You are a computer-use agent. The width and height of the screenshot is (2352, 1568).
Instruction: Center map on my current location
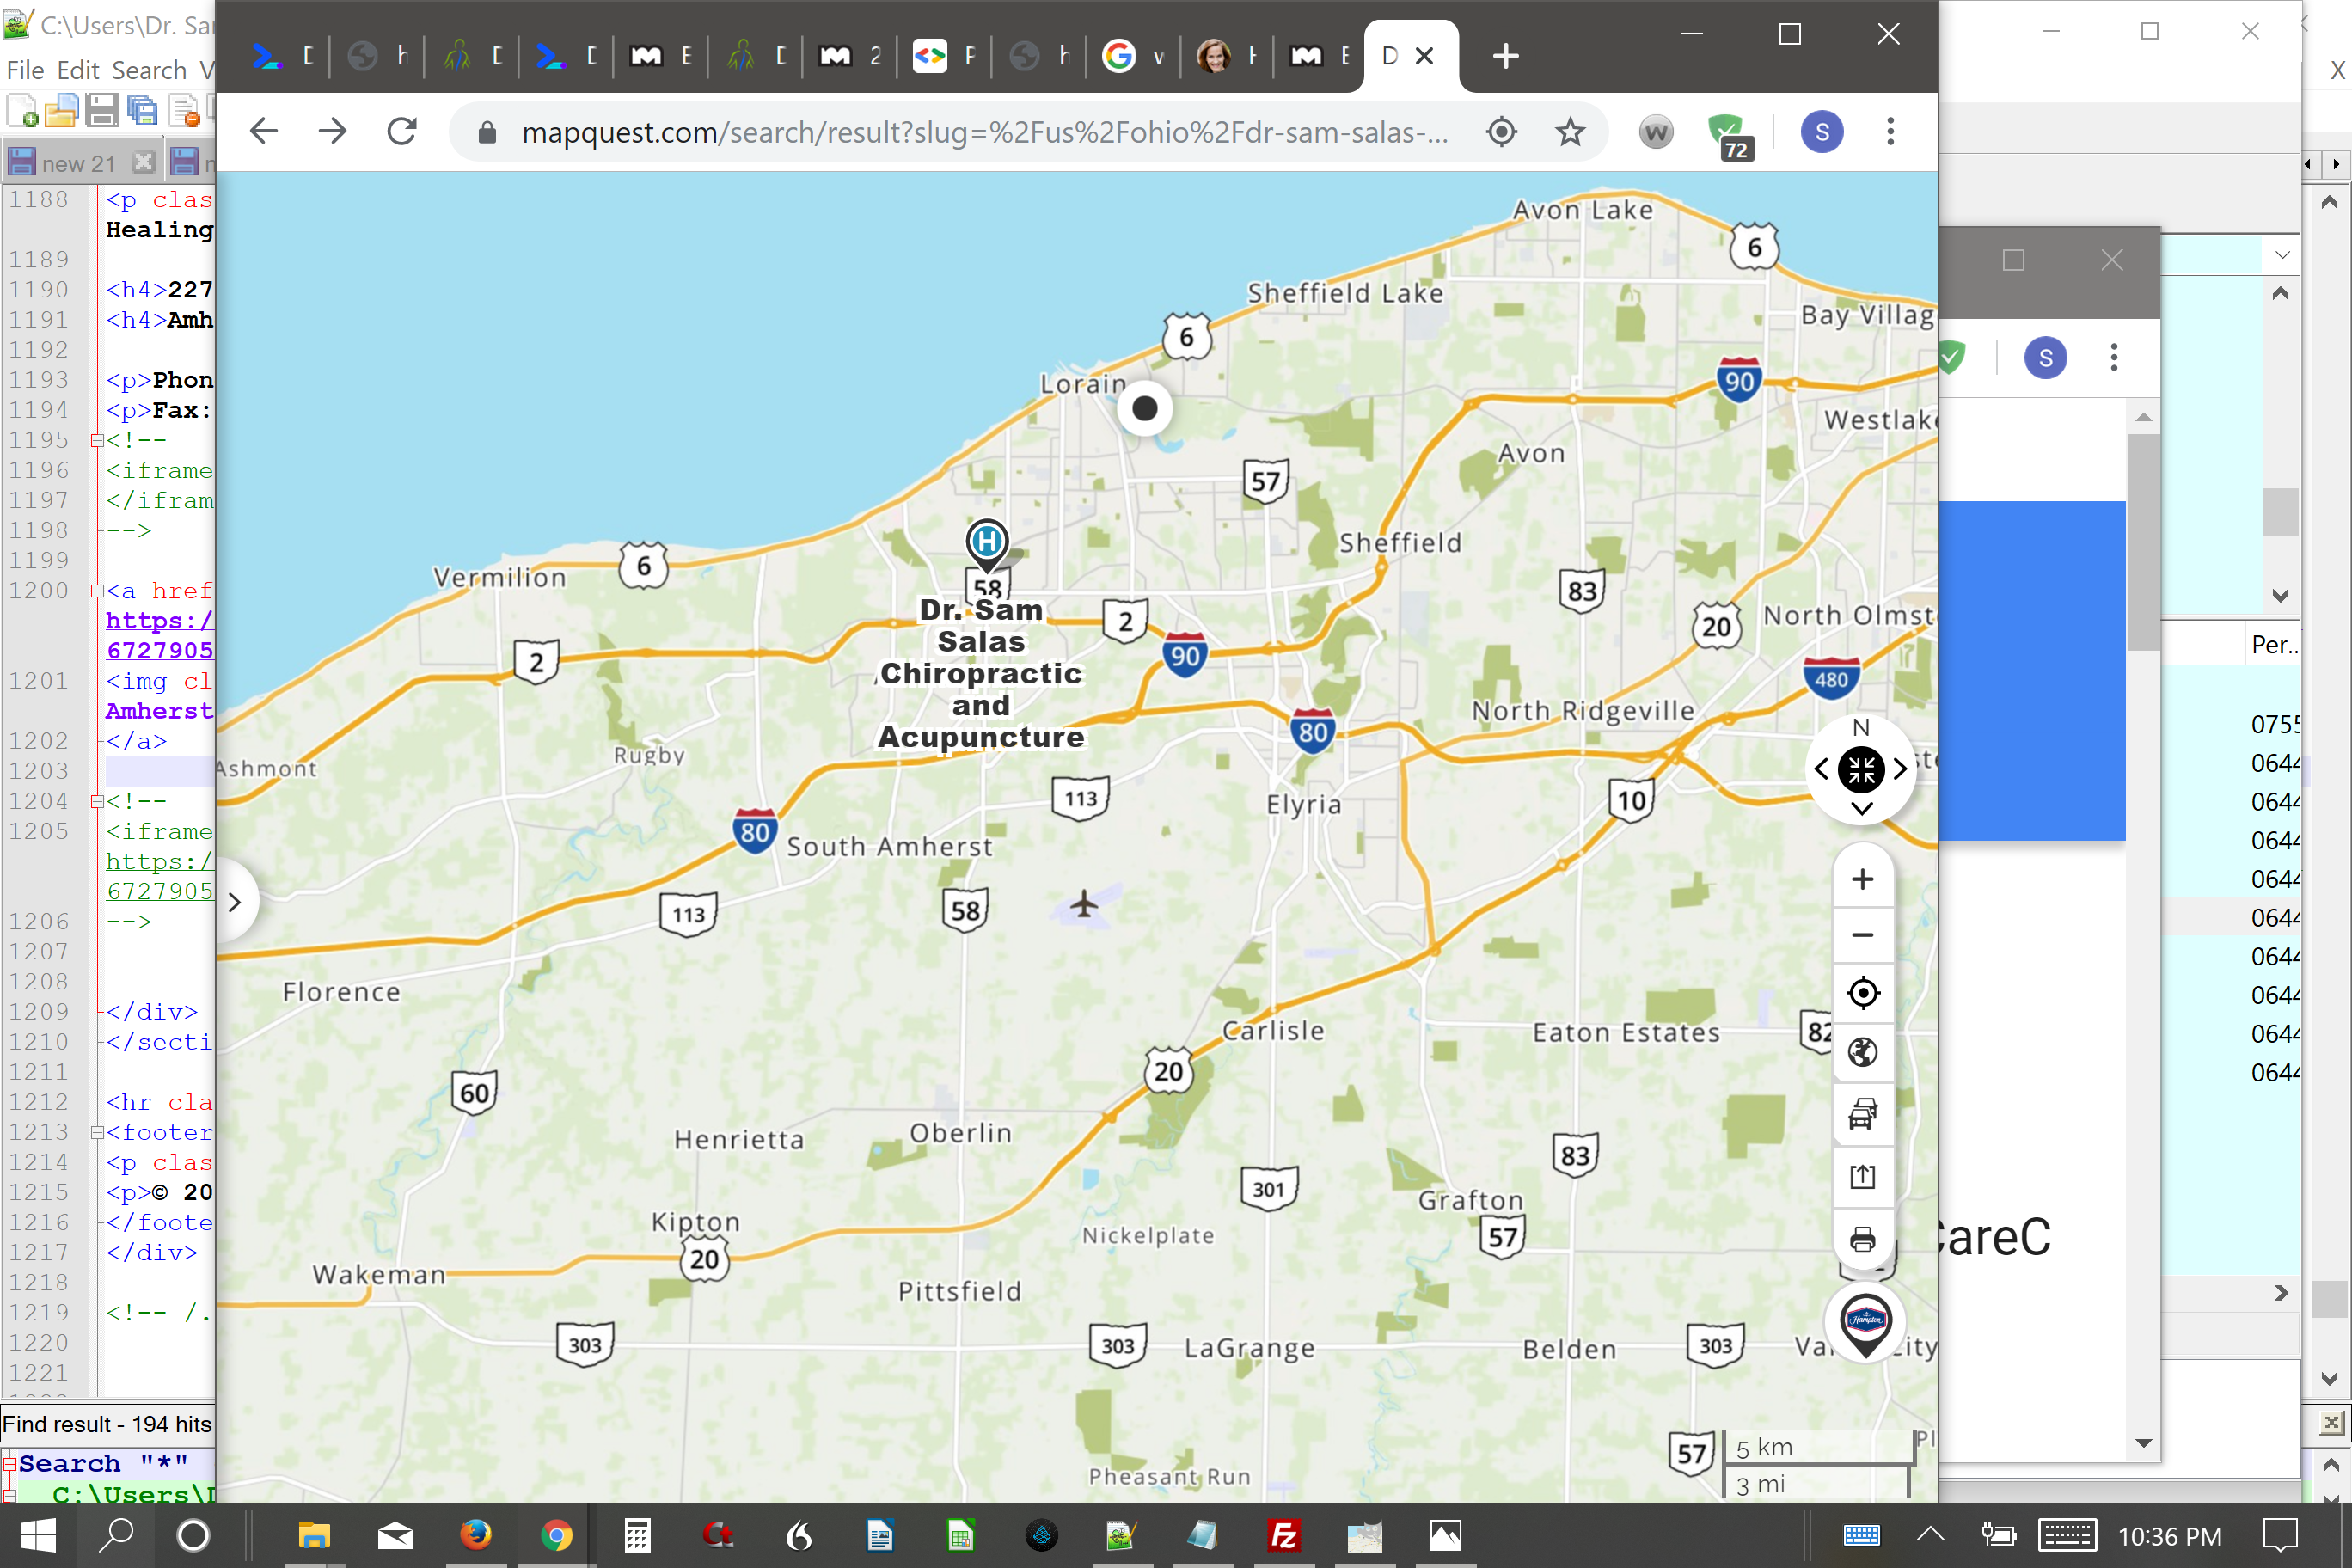[x=1861, y=993]
